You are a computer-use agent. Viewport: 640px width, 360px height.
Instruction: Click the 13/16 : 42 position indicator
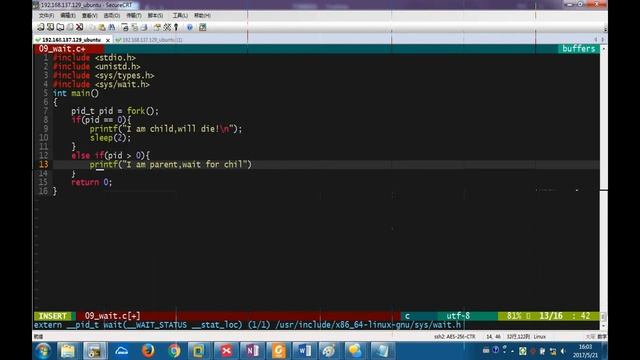click(x=565, y=316)
